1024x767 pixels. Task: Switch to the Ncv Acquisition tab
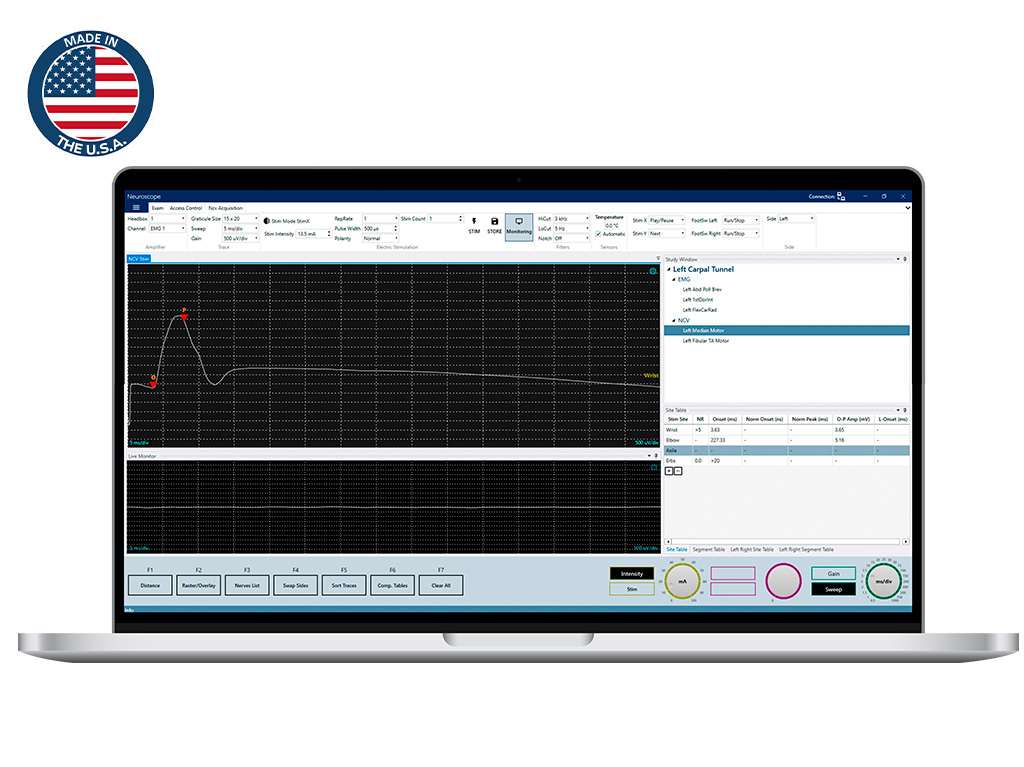click(x=225, y=208)
